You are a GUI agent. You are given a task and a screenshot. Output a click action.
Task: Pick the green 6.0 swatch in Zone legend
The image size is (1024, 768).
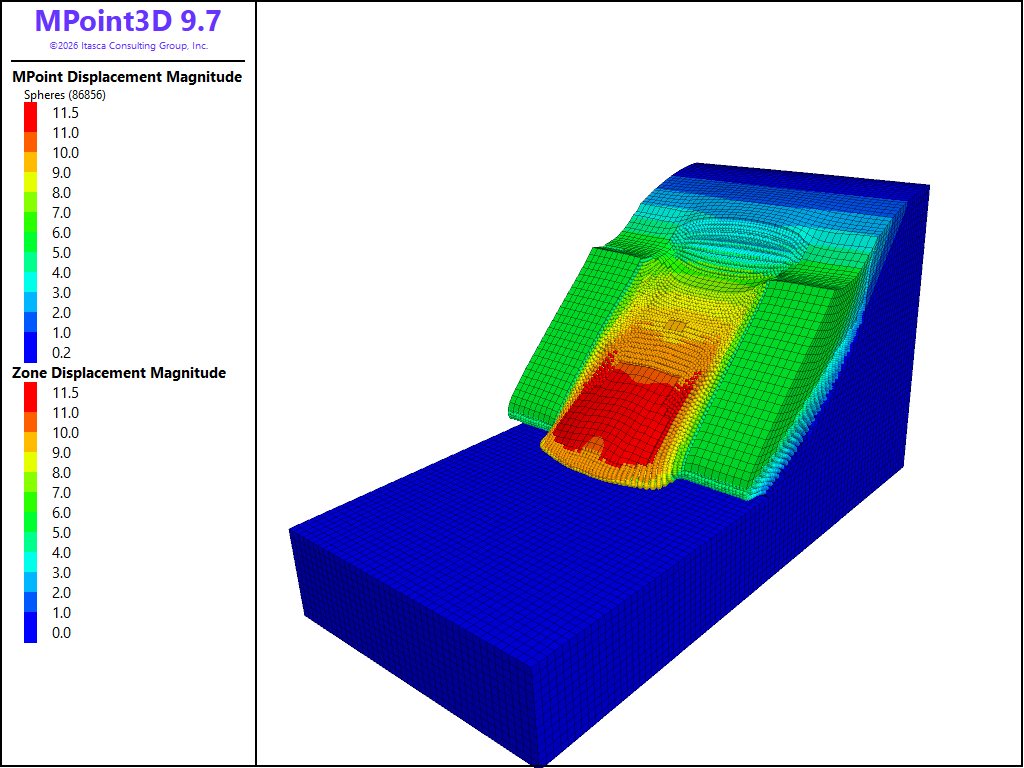[31, 522]
